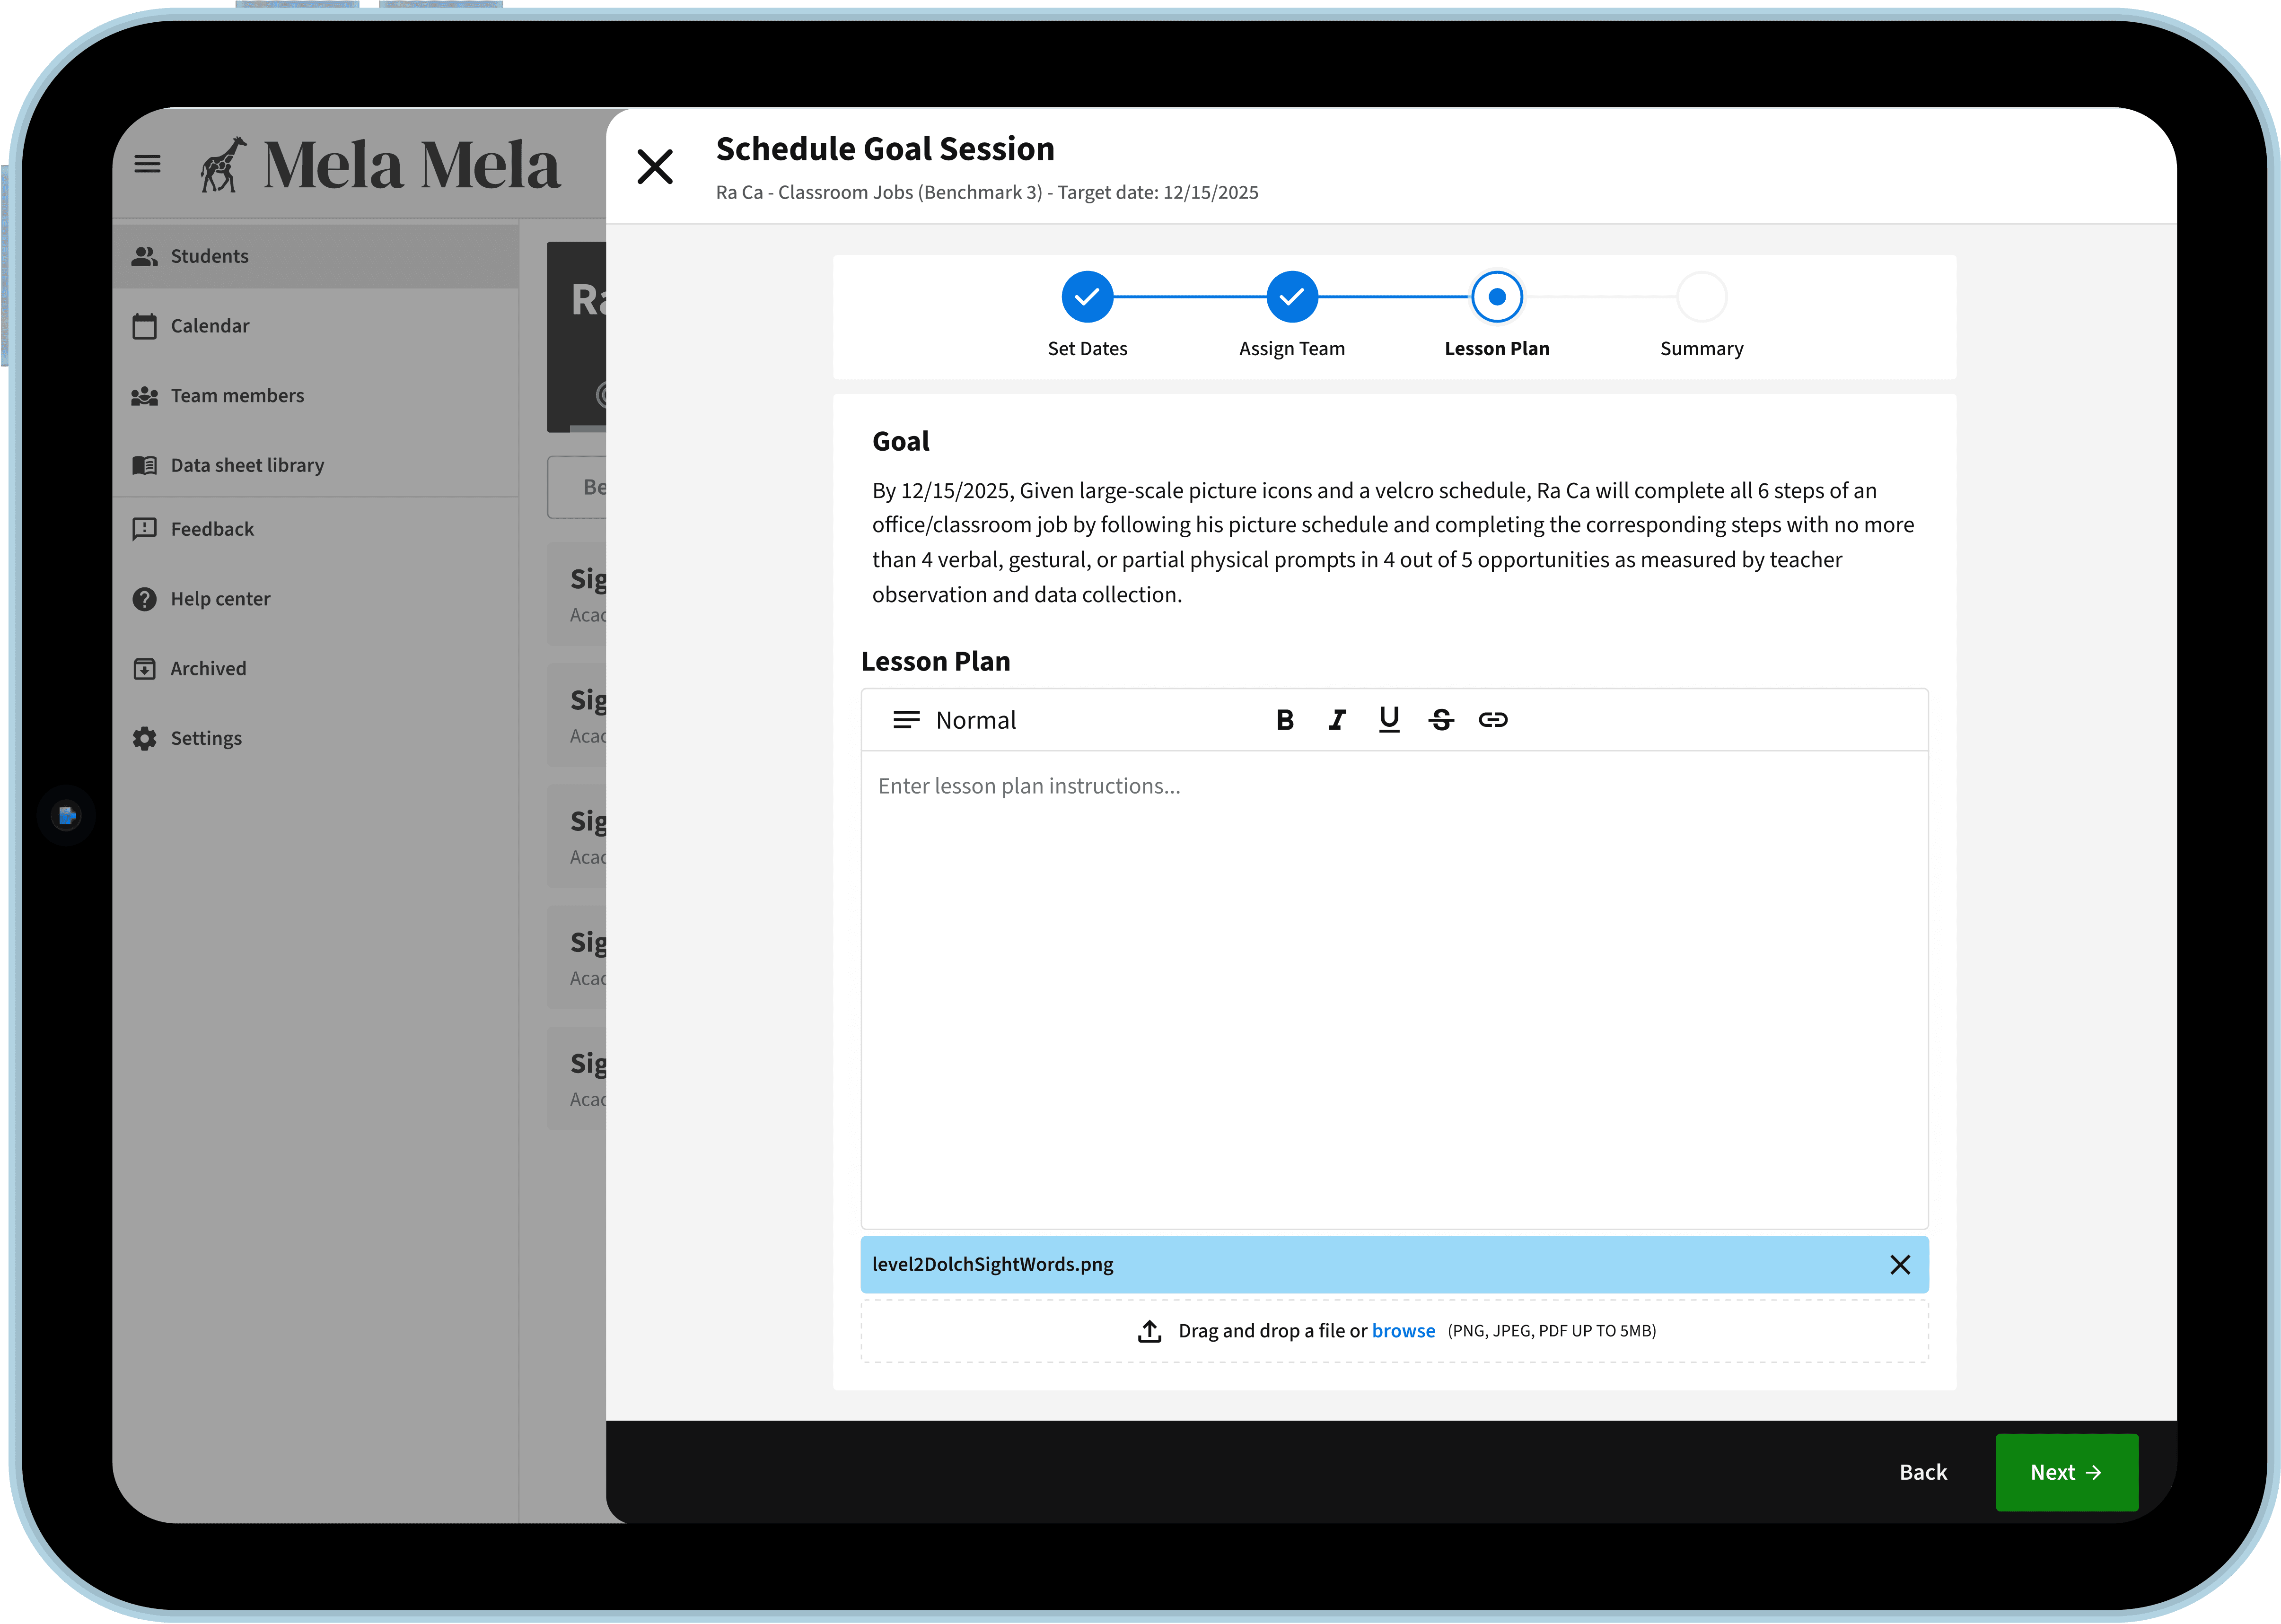Close the Schedule Goal Session dialog
This screenshot has width=2281, height=1624.
[x=655, y=167]
